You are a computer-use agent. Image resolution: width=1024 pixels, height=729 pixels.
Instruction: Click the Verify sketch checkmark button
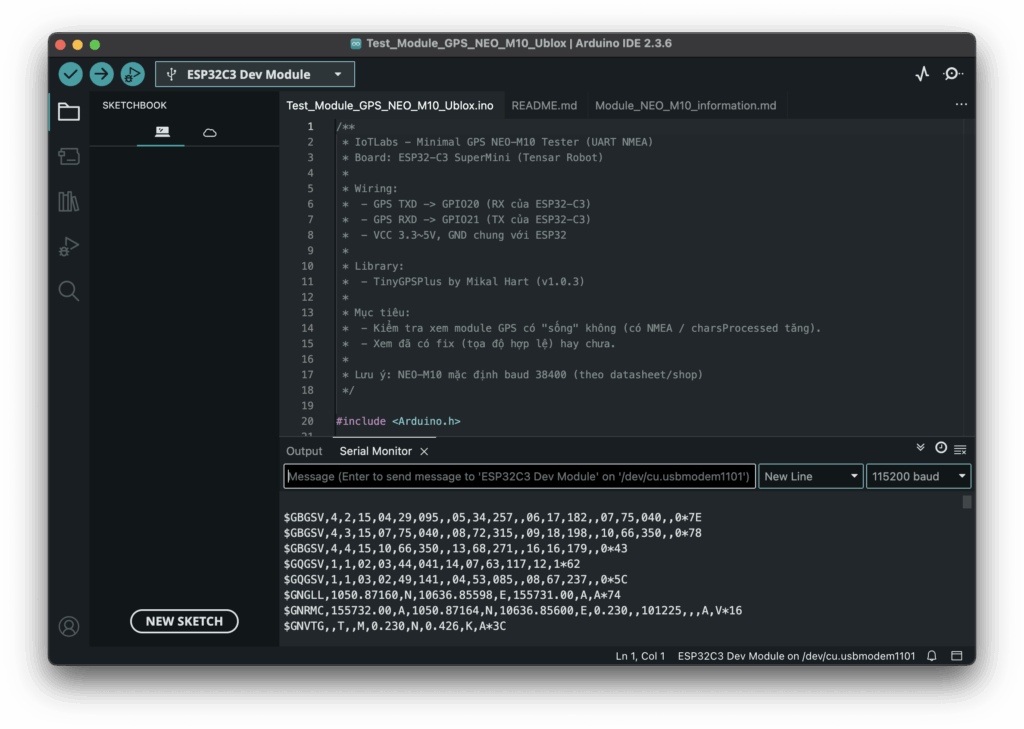click(x=70, y=74)
